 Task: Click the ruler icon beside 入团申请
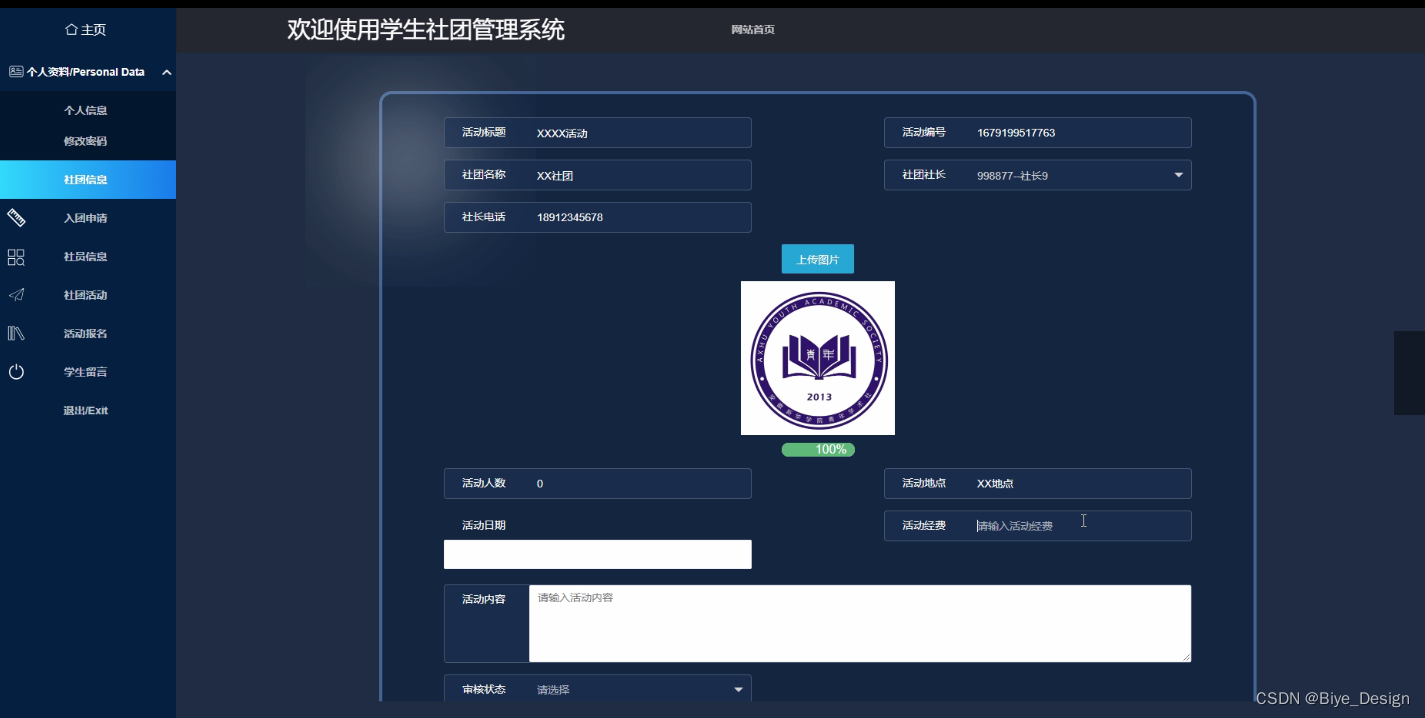click(x=16, y=218)
